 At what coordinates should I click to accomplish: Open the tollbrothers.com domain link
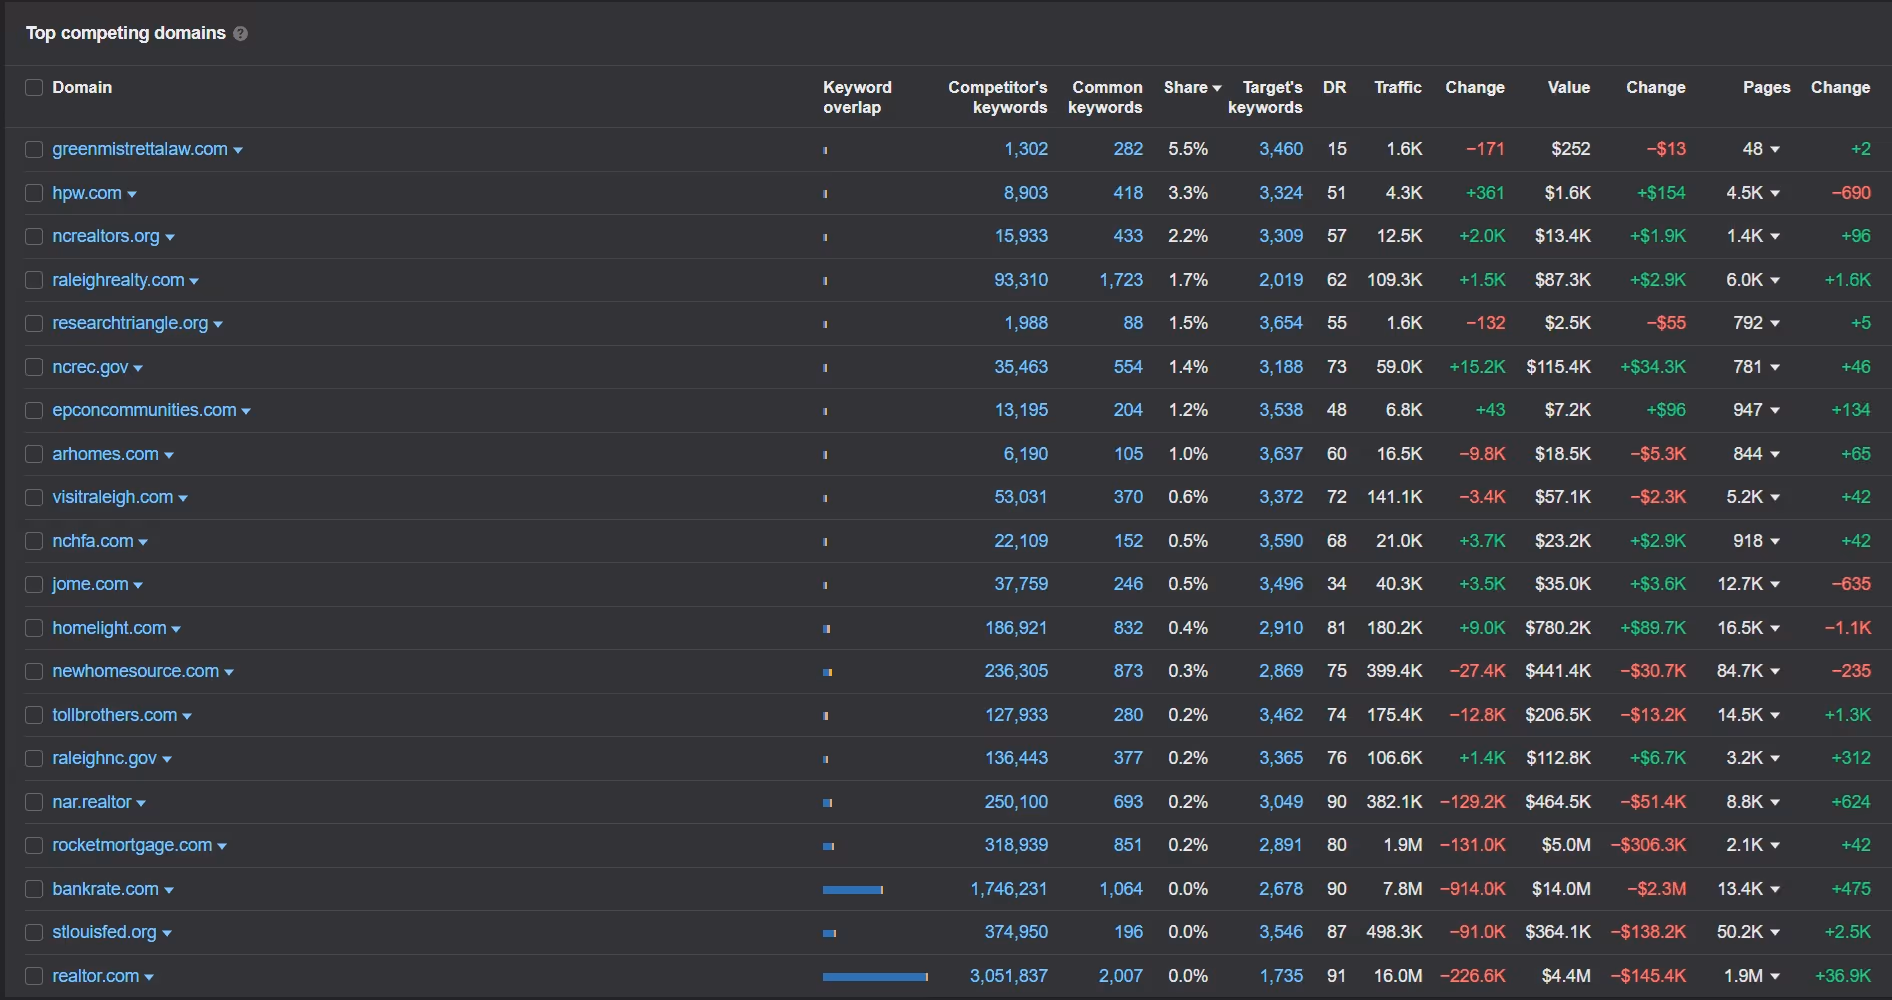[115, 715]
